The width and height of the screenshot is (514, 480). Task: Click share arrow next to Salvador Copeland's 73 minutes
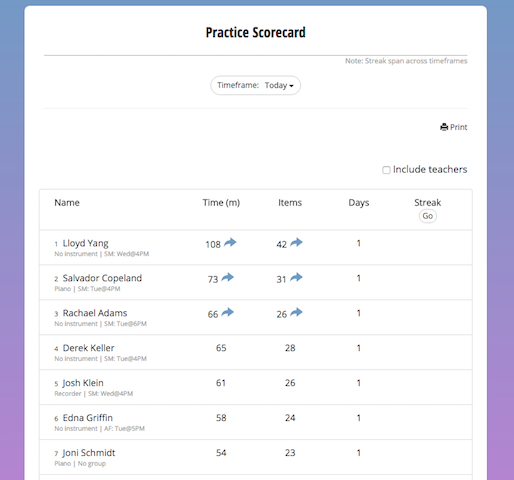click(x=228, y=277)
